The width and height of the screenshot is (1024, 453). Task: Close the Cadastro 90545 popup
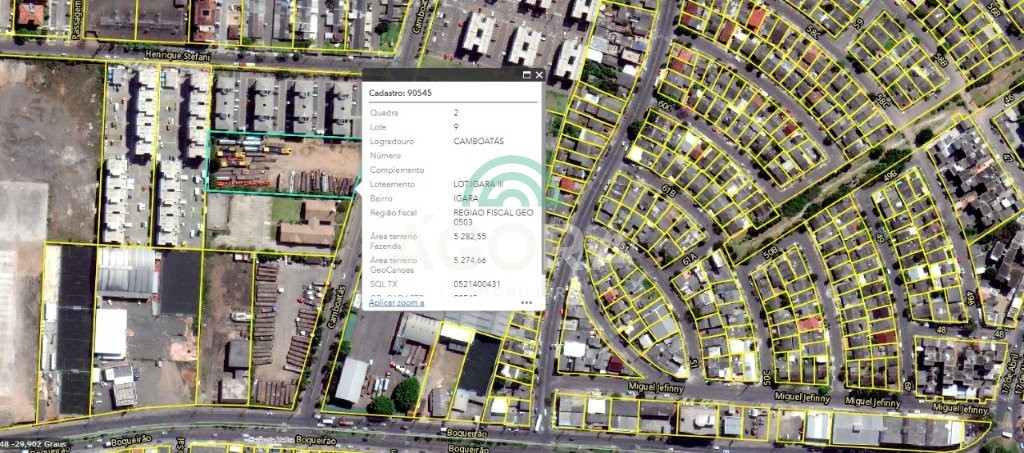pos(539,75)
